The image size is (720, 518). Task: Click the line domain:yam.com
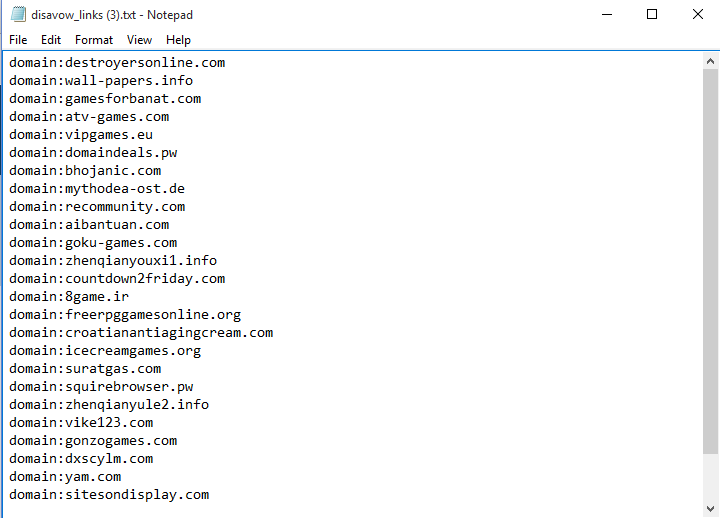pos(65,476)
